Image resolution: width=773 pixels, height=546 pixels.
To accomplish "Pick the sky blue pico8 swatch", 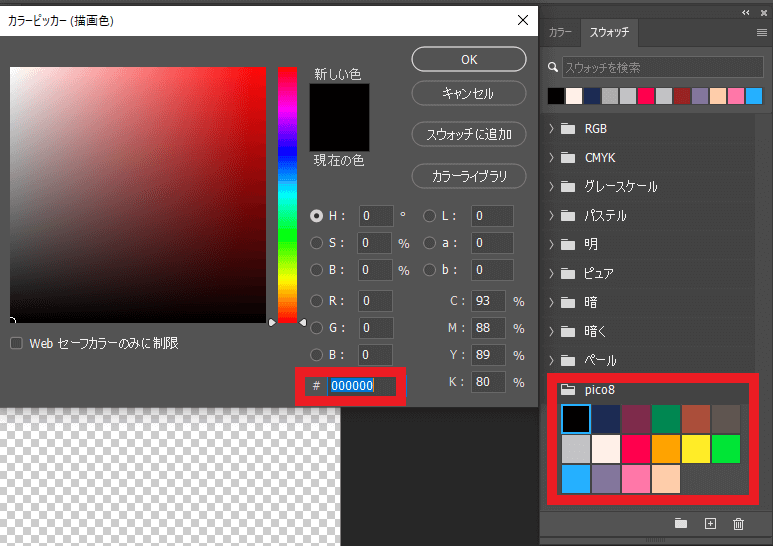I will [576, 479].
